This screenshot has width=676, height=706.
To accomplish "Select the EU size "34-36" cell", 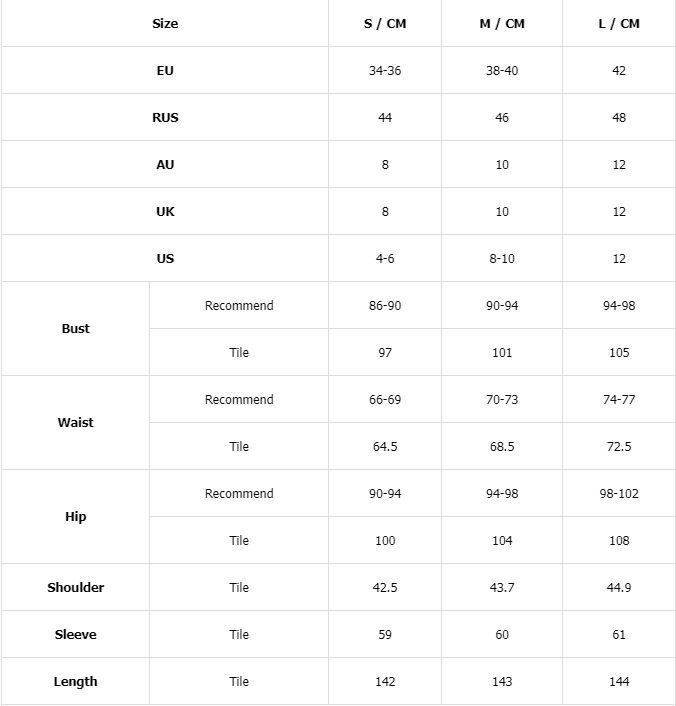I will tap(385, 71).
